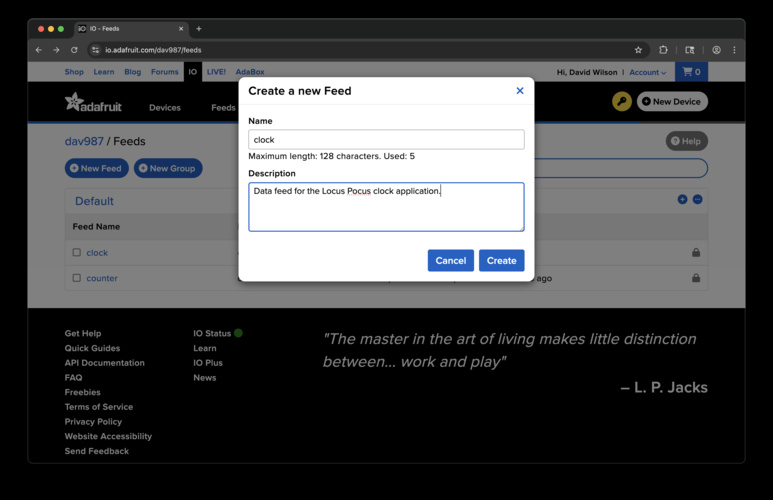Open the Feeds menu
Image resolution: width=773 pixels, height=500 pixels.
[223, 107]
